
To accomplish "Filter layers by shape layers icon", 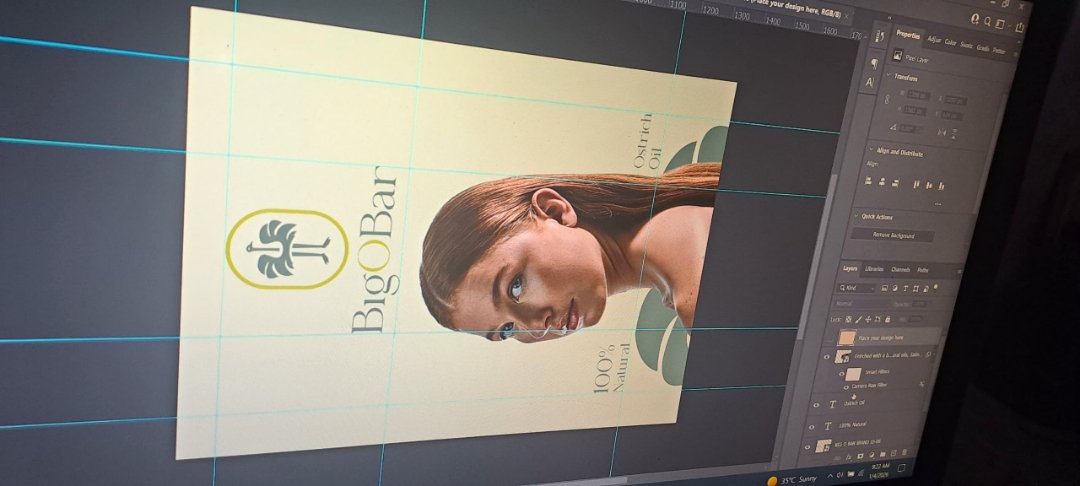I will point(915,289).
